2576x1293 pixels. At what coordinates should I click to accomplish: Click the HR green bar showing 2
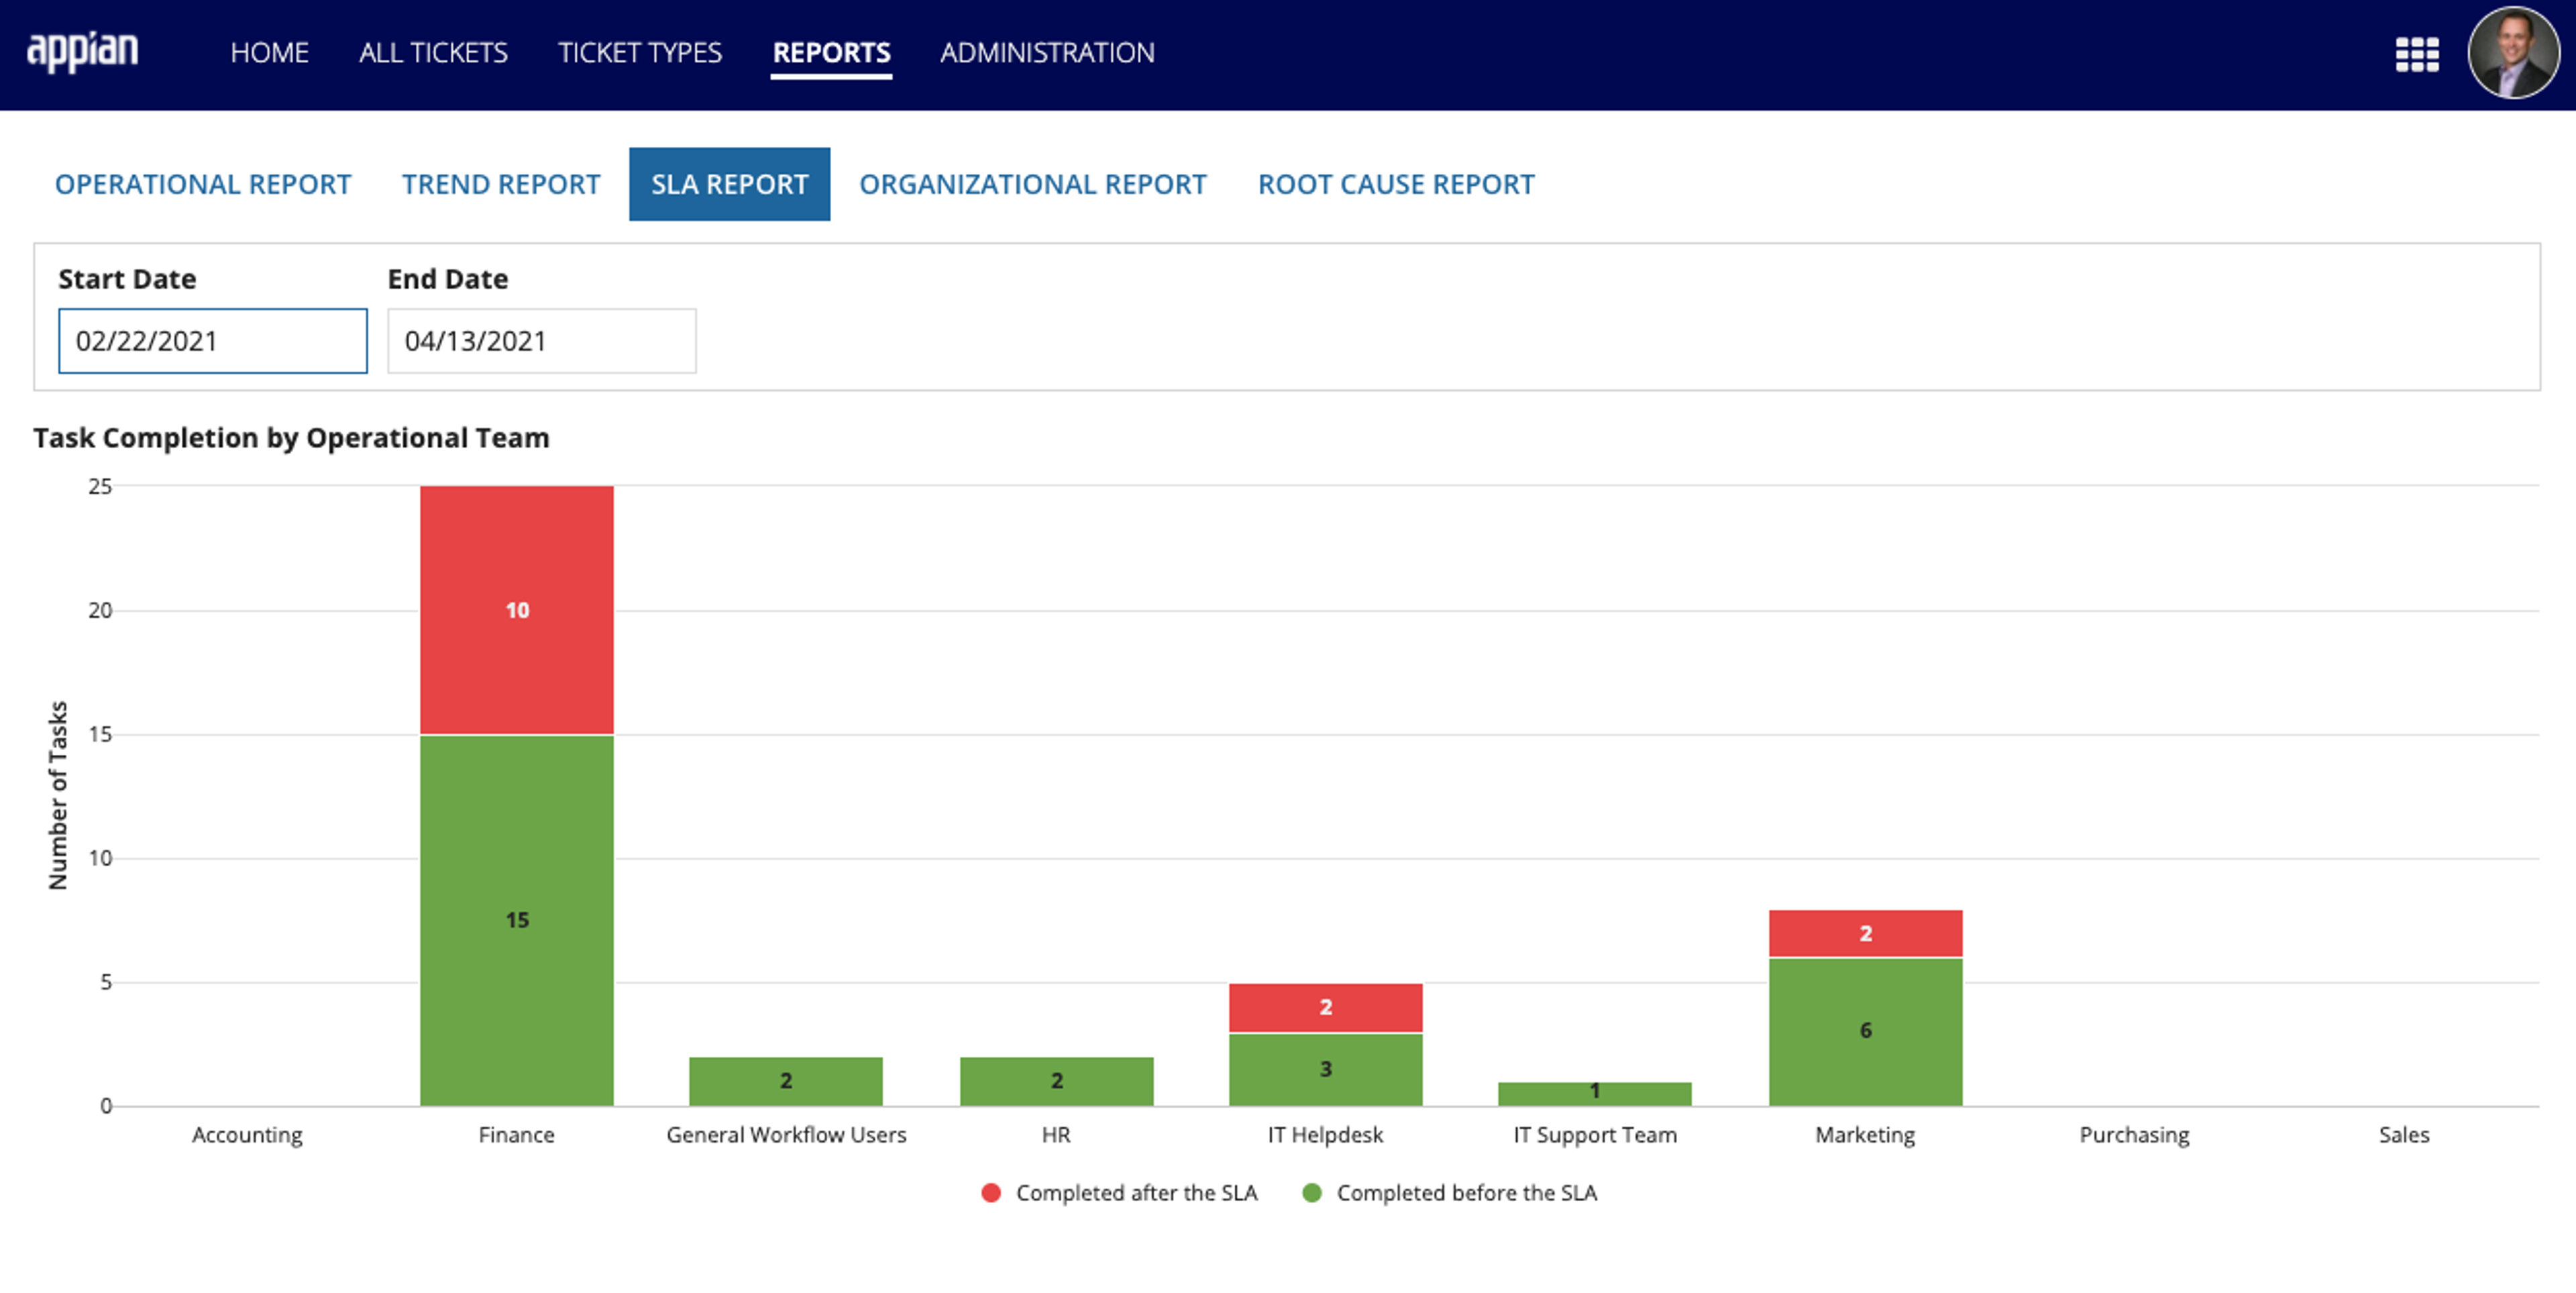1056,1081
